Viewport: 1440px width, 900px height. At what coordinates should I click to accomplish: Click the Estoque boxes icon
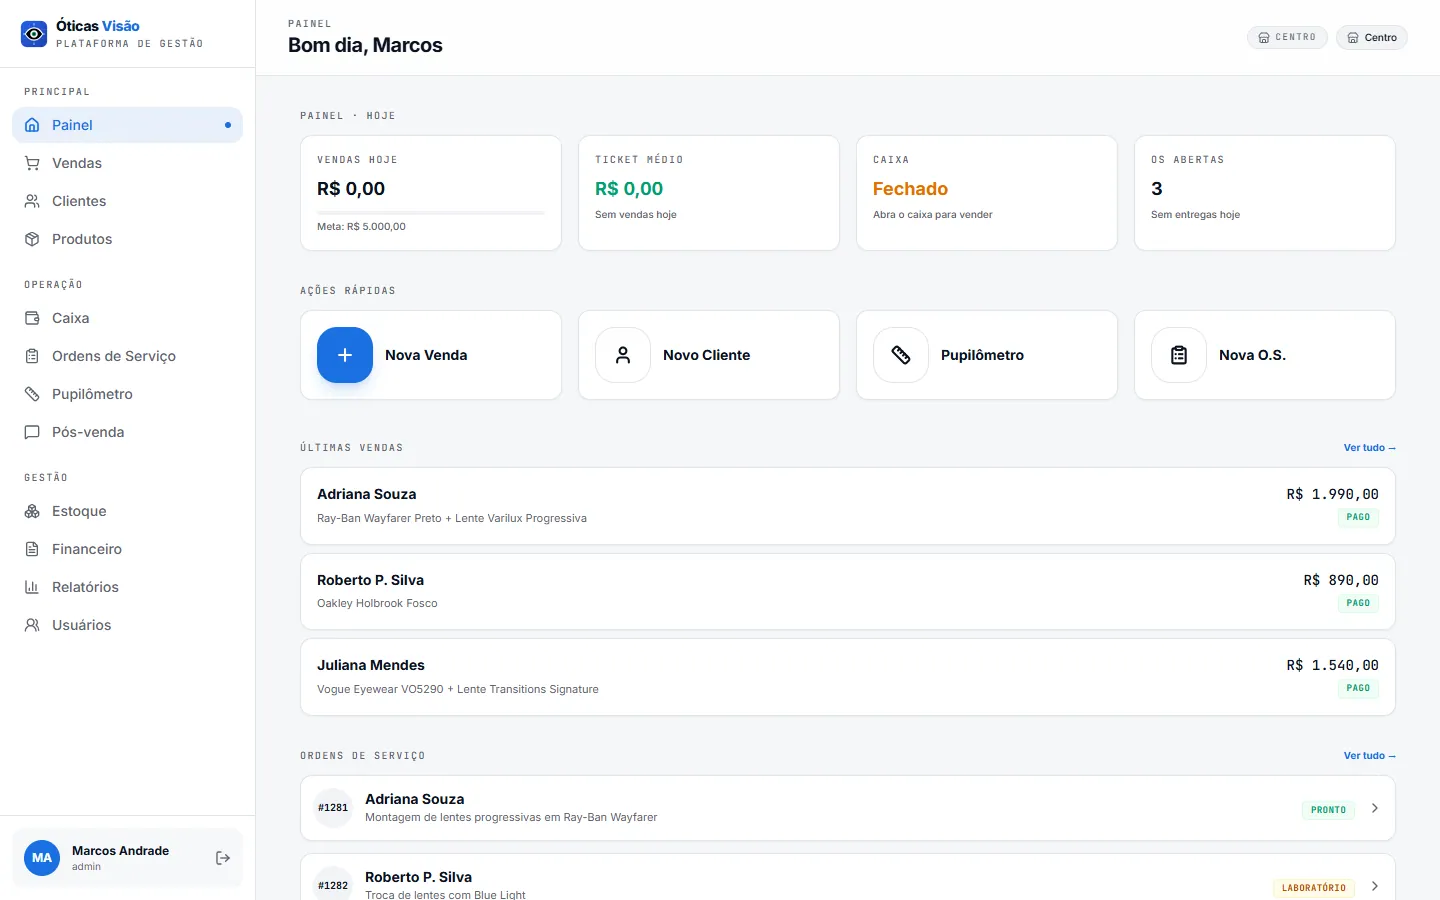pos(32,511)
